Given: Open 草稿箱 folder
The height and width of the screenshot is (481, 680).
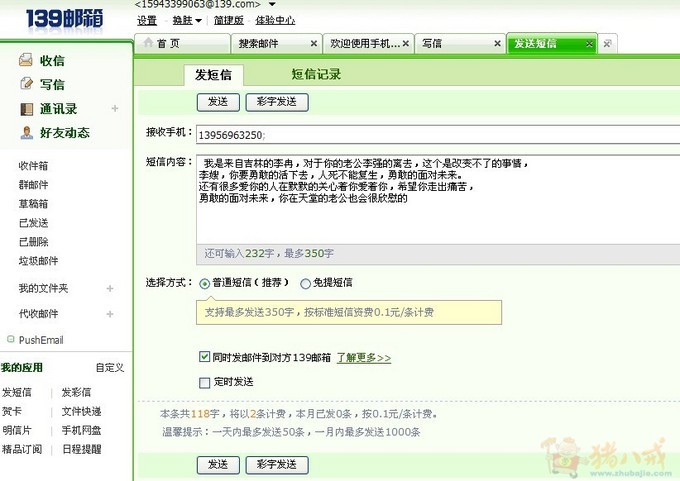Looking at the screenshot, I should coord(33,204).
